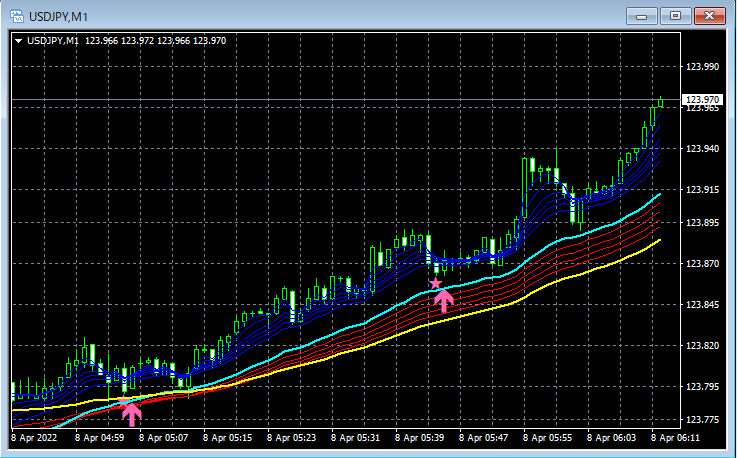Click the 8 Apr 06:03 time label
The height and width of the screenshot is (458, 738).
[611, 438]
